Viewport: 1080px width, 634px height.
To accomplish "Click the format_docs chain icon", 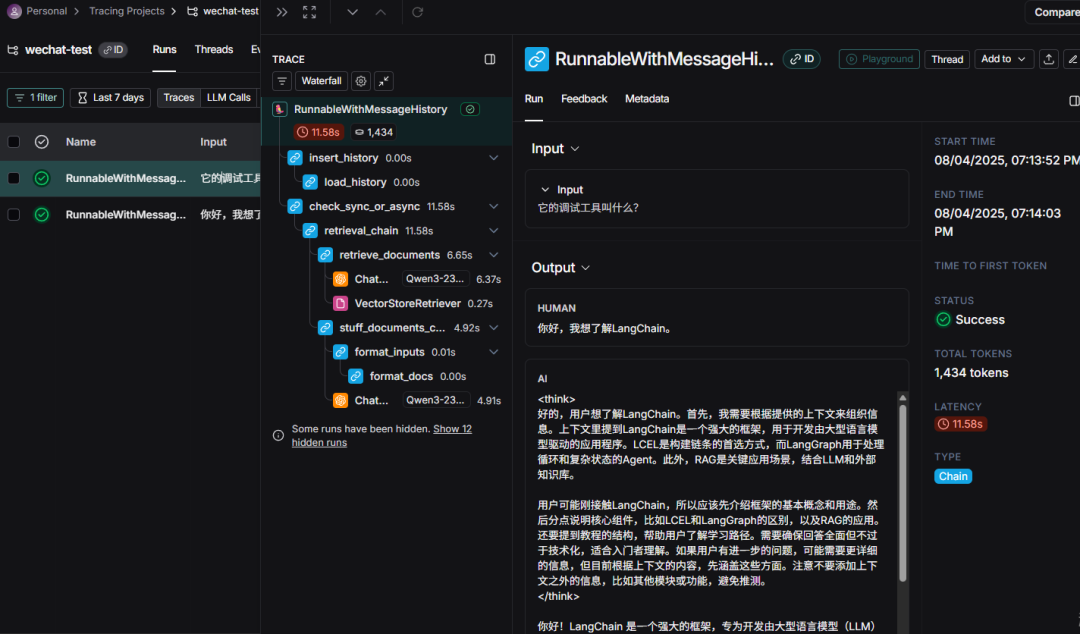I will [355, 376].
